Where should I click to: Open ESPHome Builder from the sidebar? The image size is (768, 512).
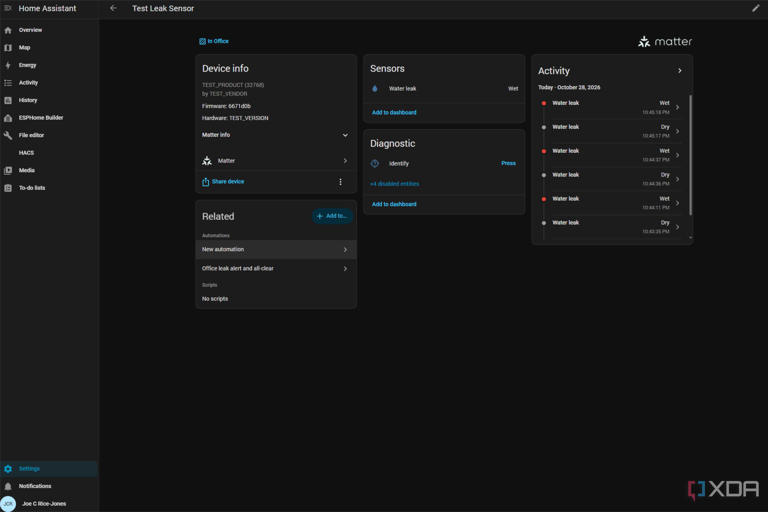point(49,118)
